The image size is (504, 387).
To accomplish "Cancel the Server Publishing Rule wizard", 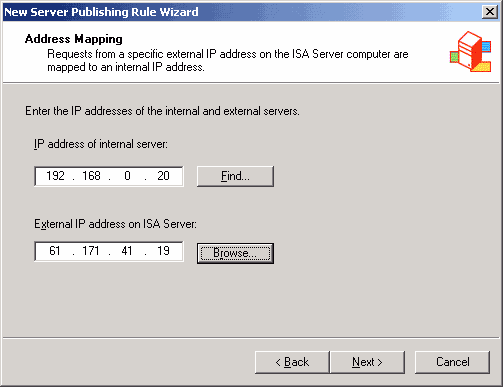I will pos(452,362).
